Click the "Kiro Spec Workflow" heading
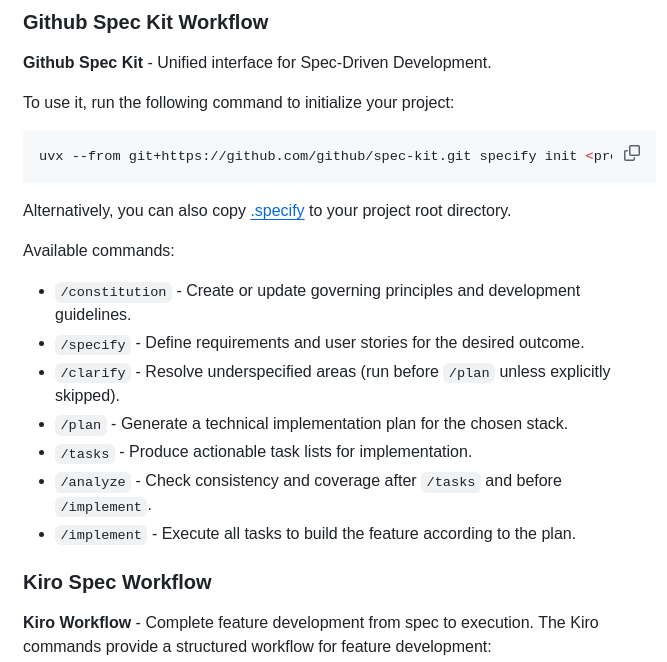The width and height of the screenshot is (667, 662). tap(117, 582)
